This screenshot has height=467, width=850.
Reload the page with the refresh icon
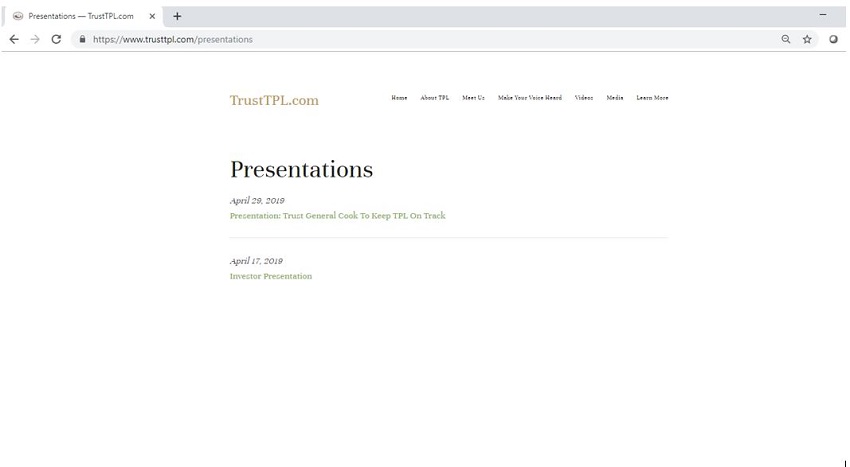56,39
